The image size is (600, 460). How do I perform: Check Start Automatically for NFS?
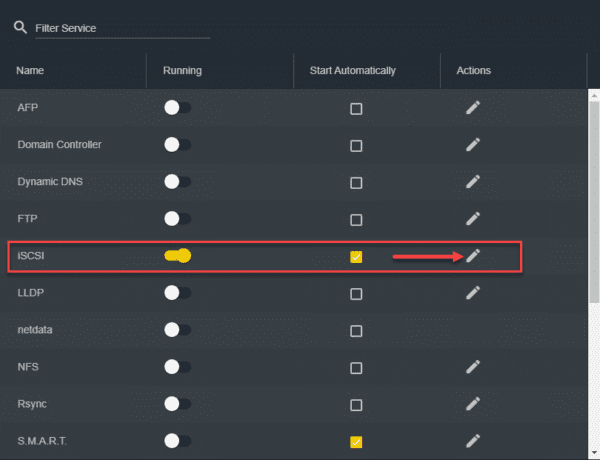(x=356, y=367)
